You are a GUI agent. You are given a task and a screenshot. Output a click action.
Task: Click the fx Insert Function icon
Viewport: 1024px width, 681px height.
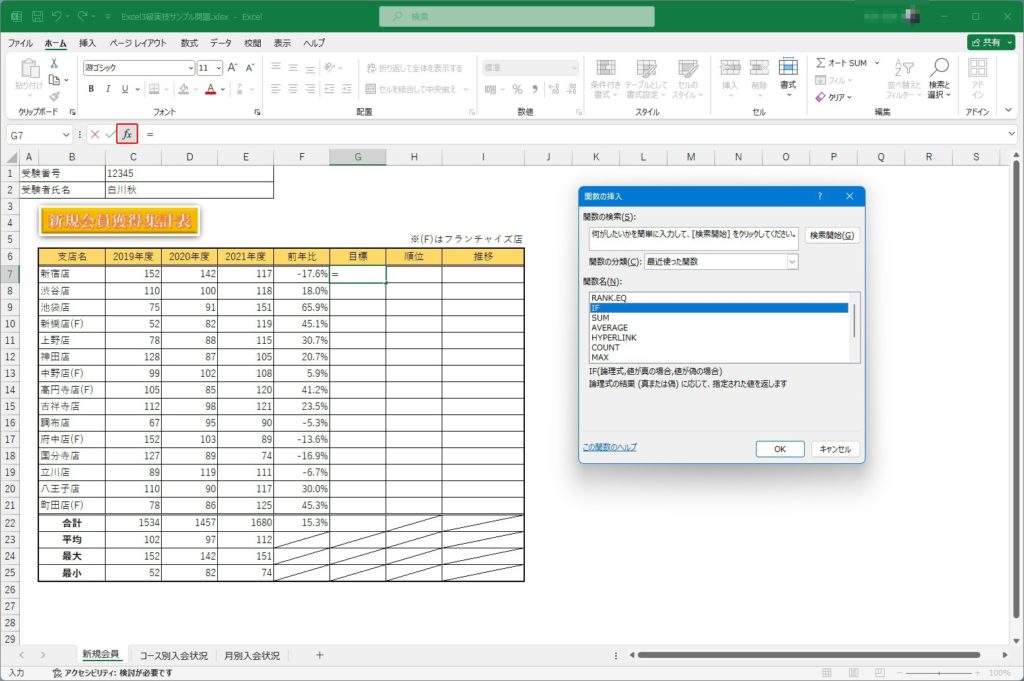pos(127,134)
